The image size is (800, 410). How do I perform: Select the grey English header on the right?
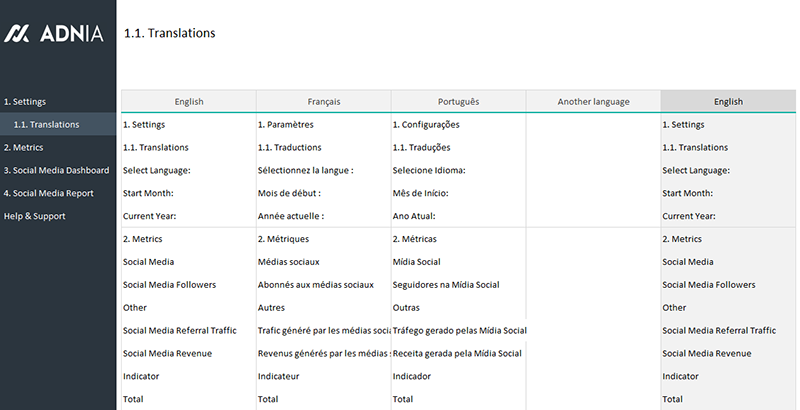pyautogui.click(x=728, y=102)
